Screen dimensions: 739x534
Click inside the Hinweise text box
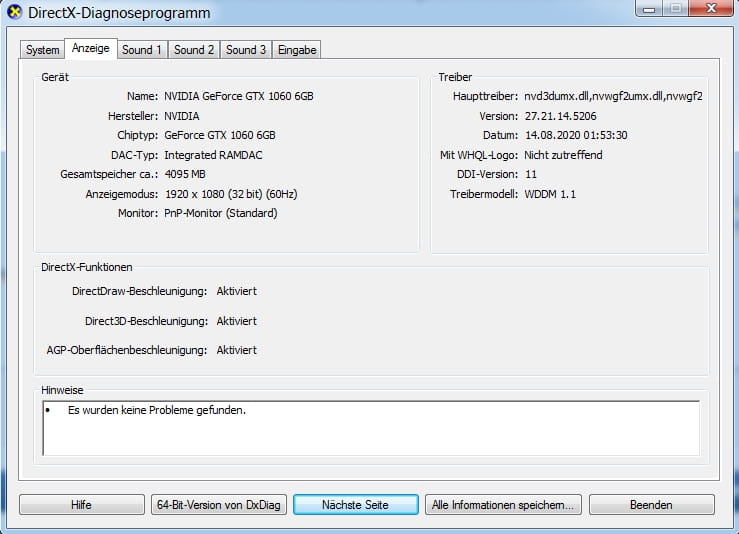(x=370, y=428)
